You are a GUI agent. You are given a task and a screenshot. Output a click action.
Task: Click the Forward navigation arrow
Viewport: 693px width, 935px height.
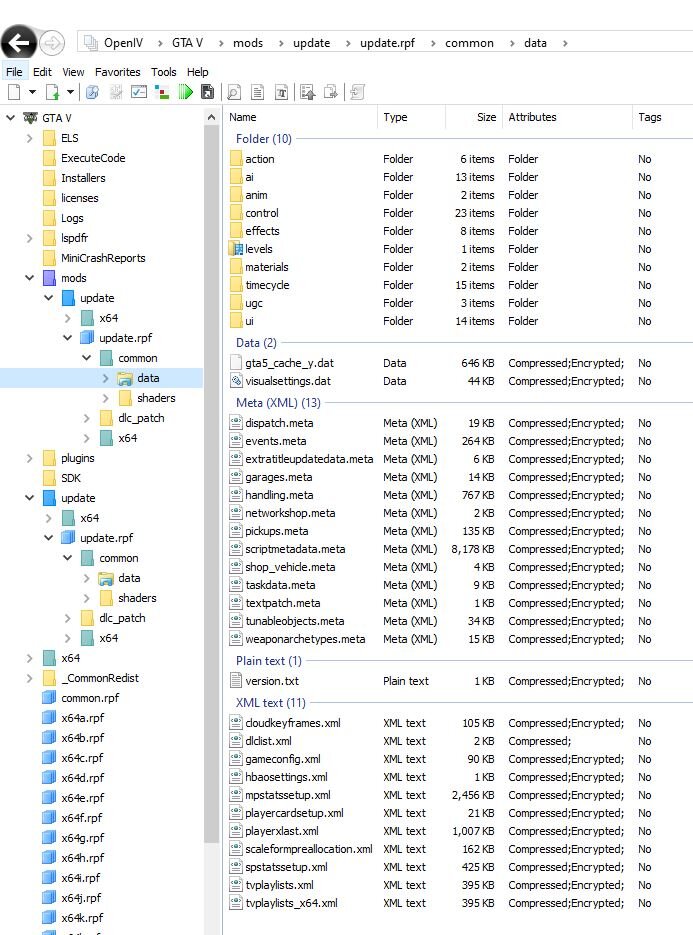pyautogui.click(x=52, y=43)
